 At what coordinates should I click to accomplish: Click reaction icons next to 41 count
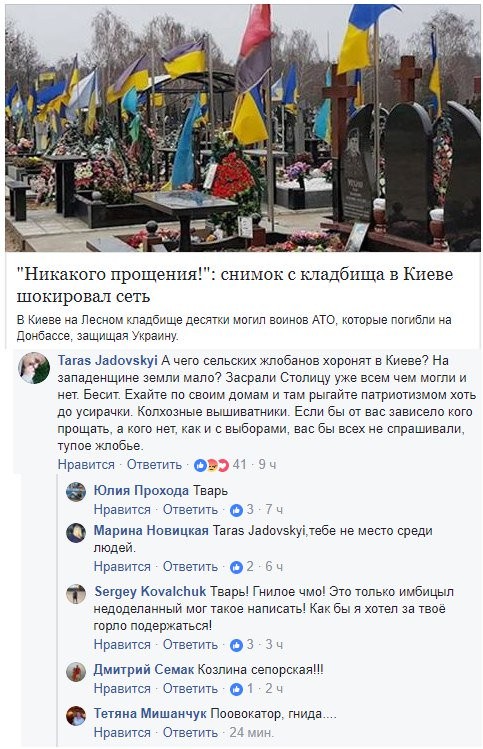212,465
